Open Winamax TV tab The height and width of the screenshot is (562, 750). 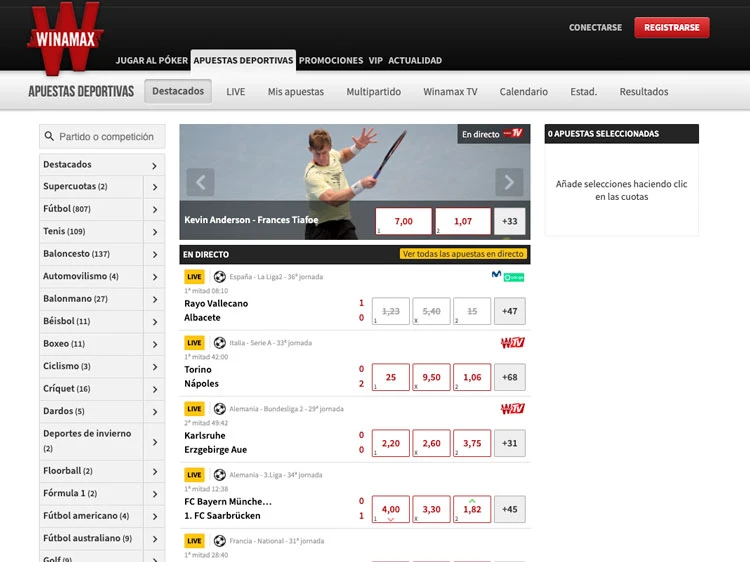pos(450,92)
